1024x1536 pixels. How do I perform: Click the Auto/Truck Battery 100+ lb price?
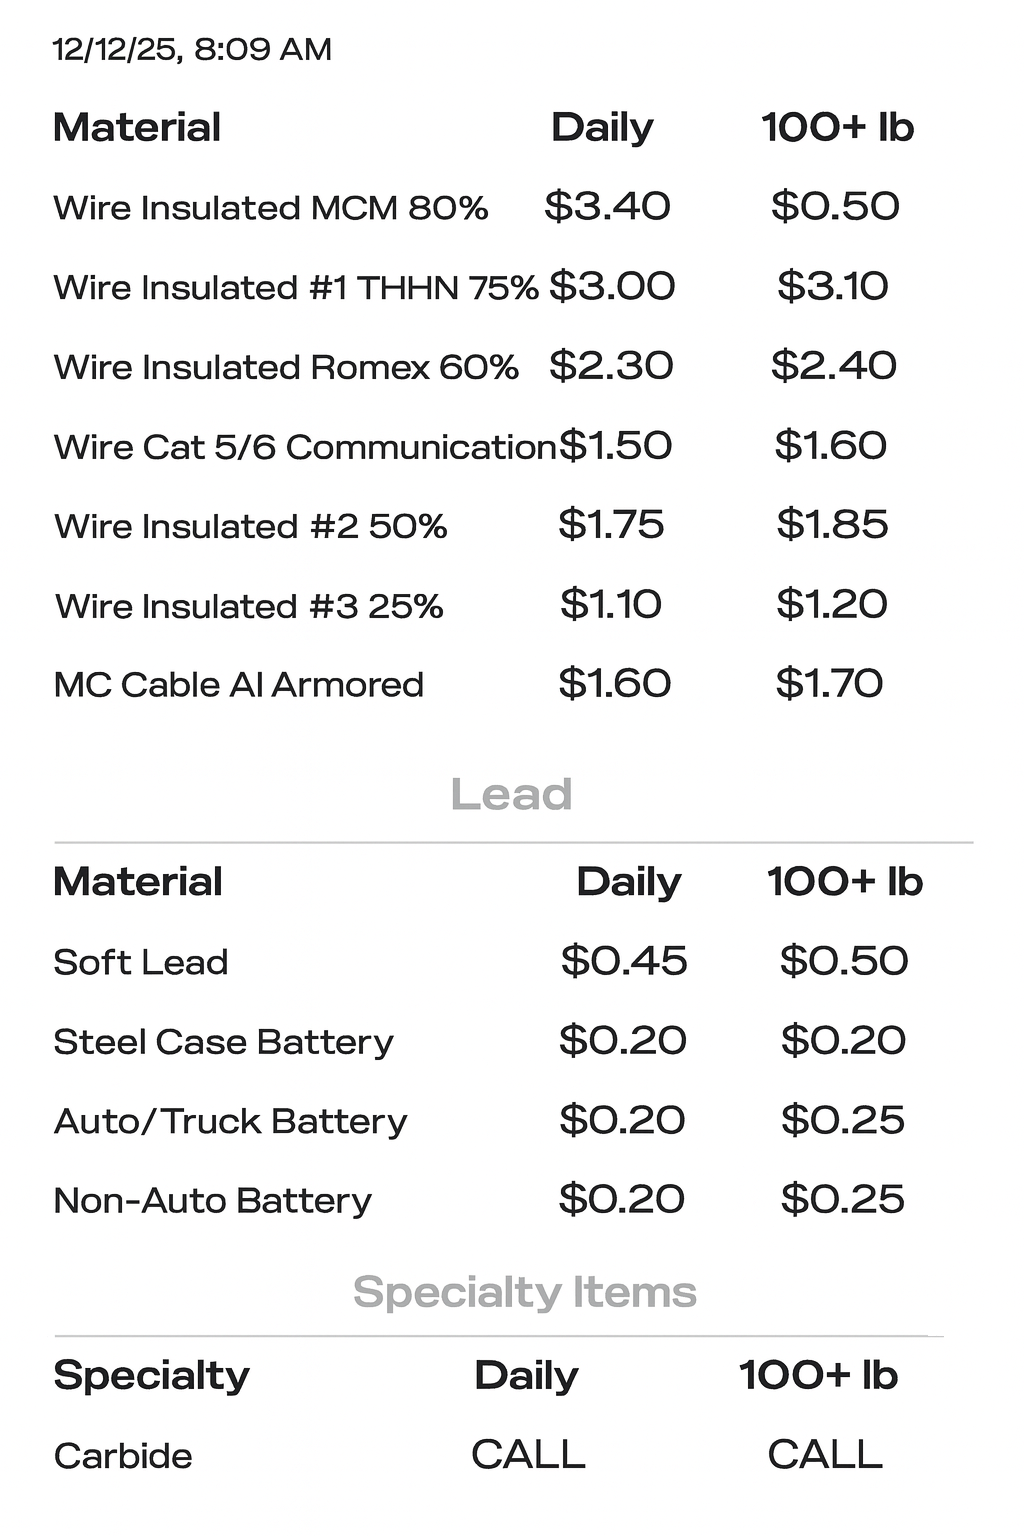[x=842, y=1120]
